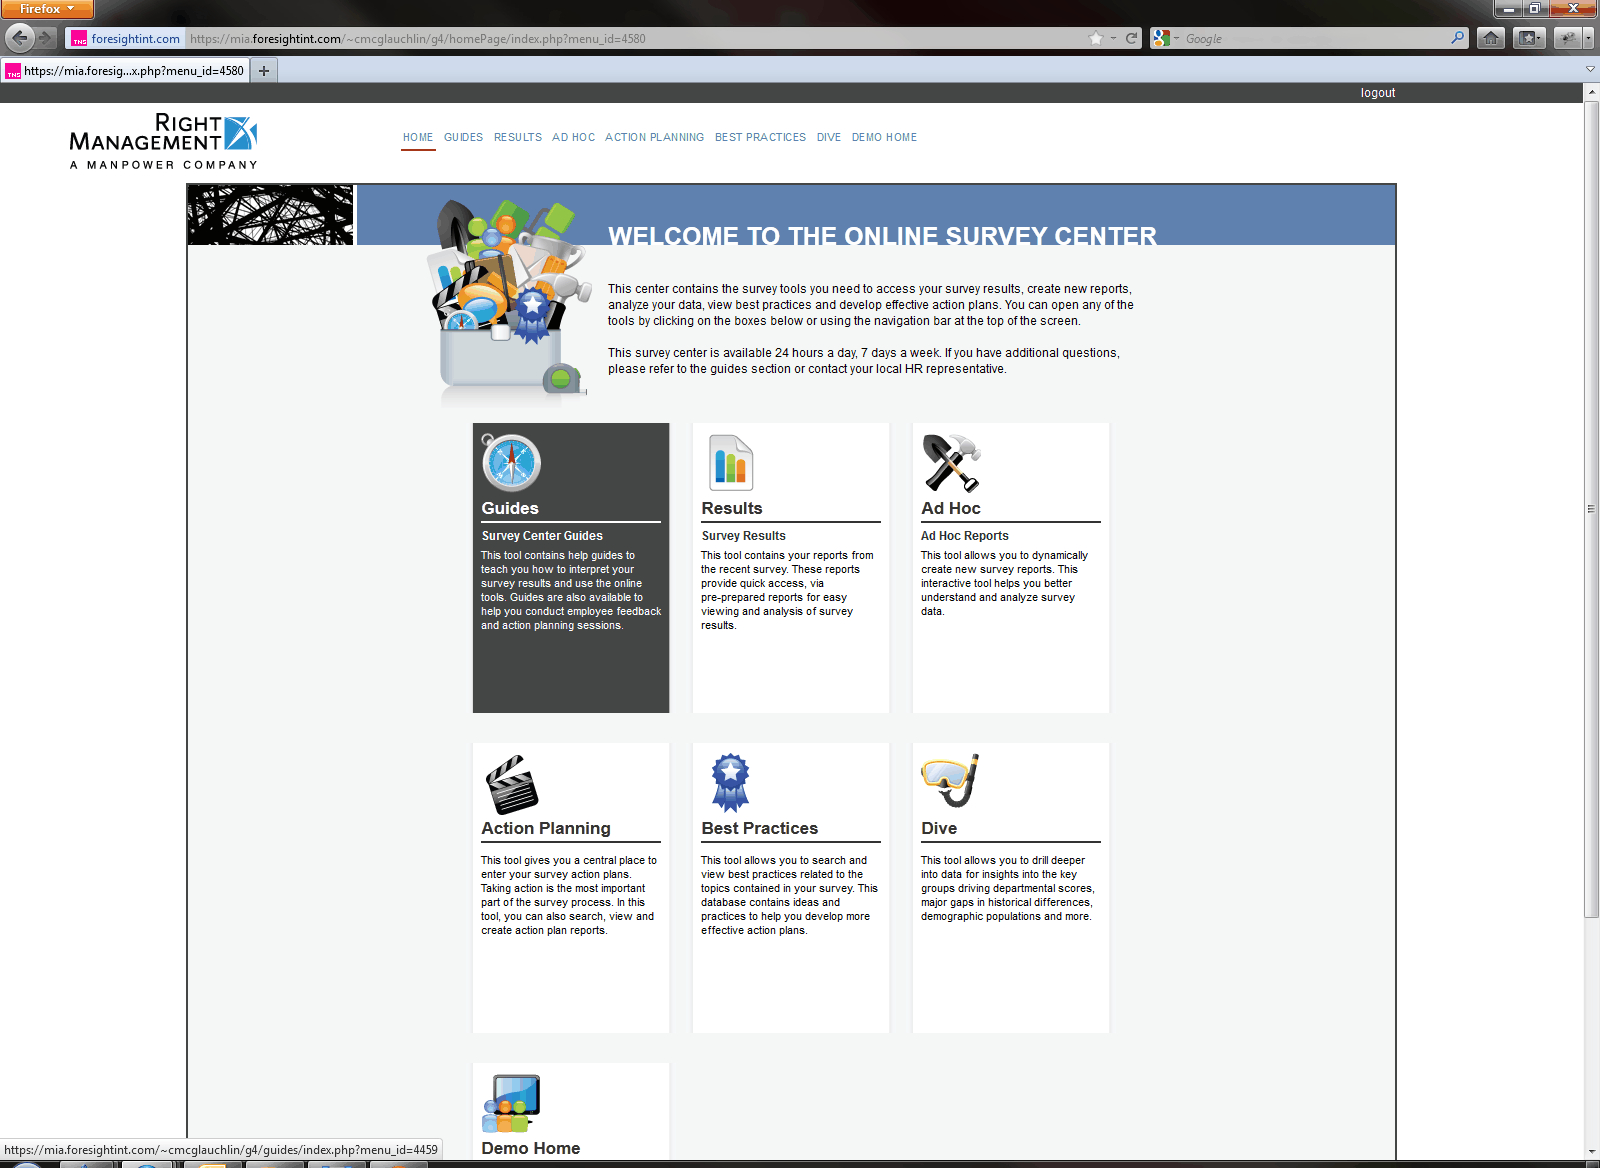The image size is (1600, 1168).
Task: Expand the URL history dropdown beside the star
Action: pos(1113,38)
